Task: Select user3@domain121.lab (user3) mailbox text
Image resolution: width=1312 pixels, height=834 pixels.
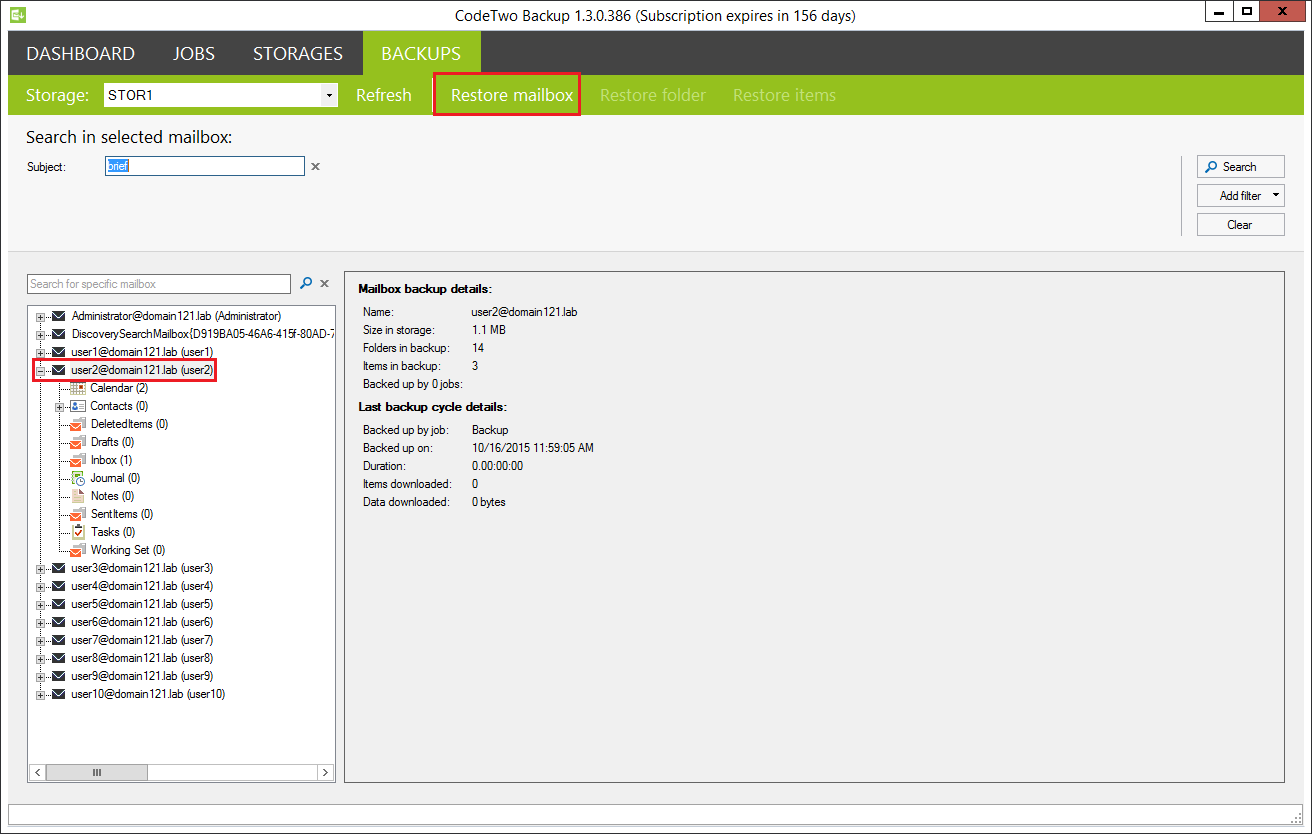Action: (142, 568)
